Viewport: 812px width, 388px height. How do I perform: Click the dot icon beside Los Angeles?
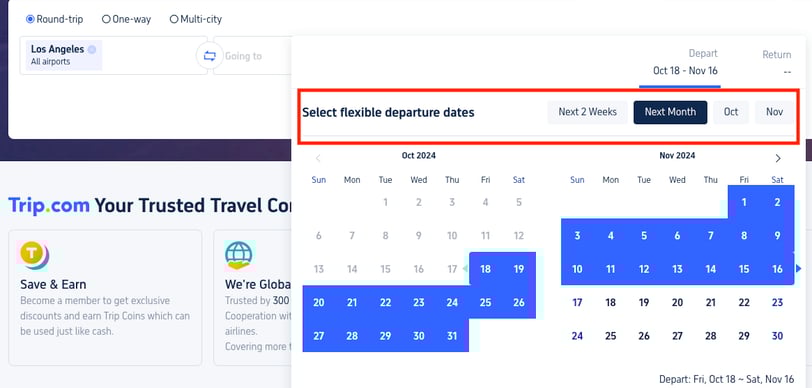point(92,50)
